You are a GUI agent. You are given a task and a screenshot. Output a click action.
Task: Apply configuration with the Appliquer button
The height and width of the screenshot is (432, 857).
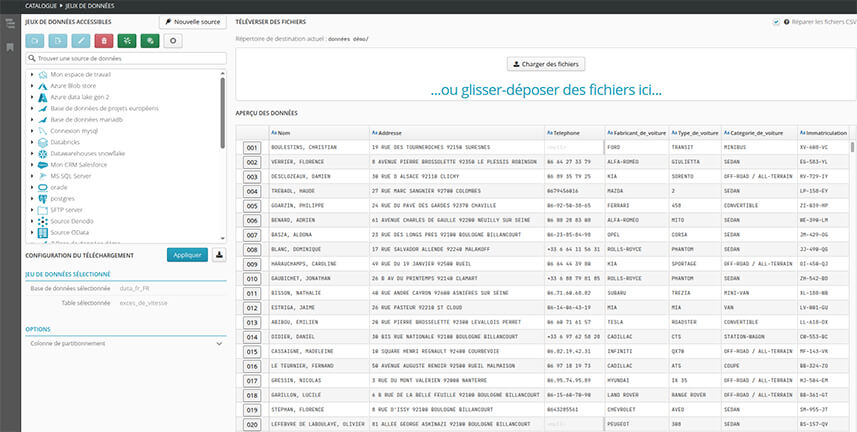point(187,255)
